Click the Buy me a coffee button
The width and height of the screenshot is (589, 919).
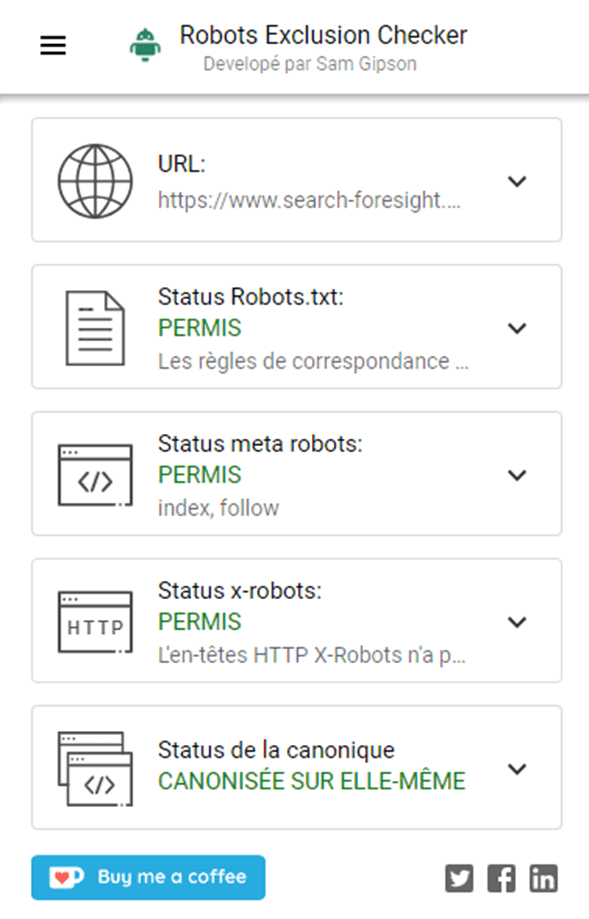coord(148,877)
